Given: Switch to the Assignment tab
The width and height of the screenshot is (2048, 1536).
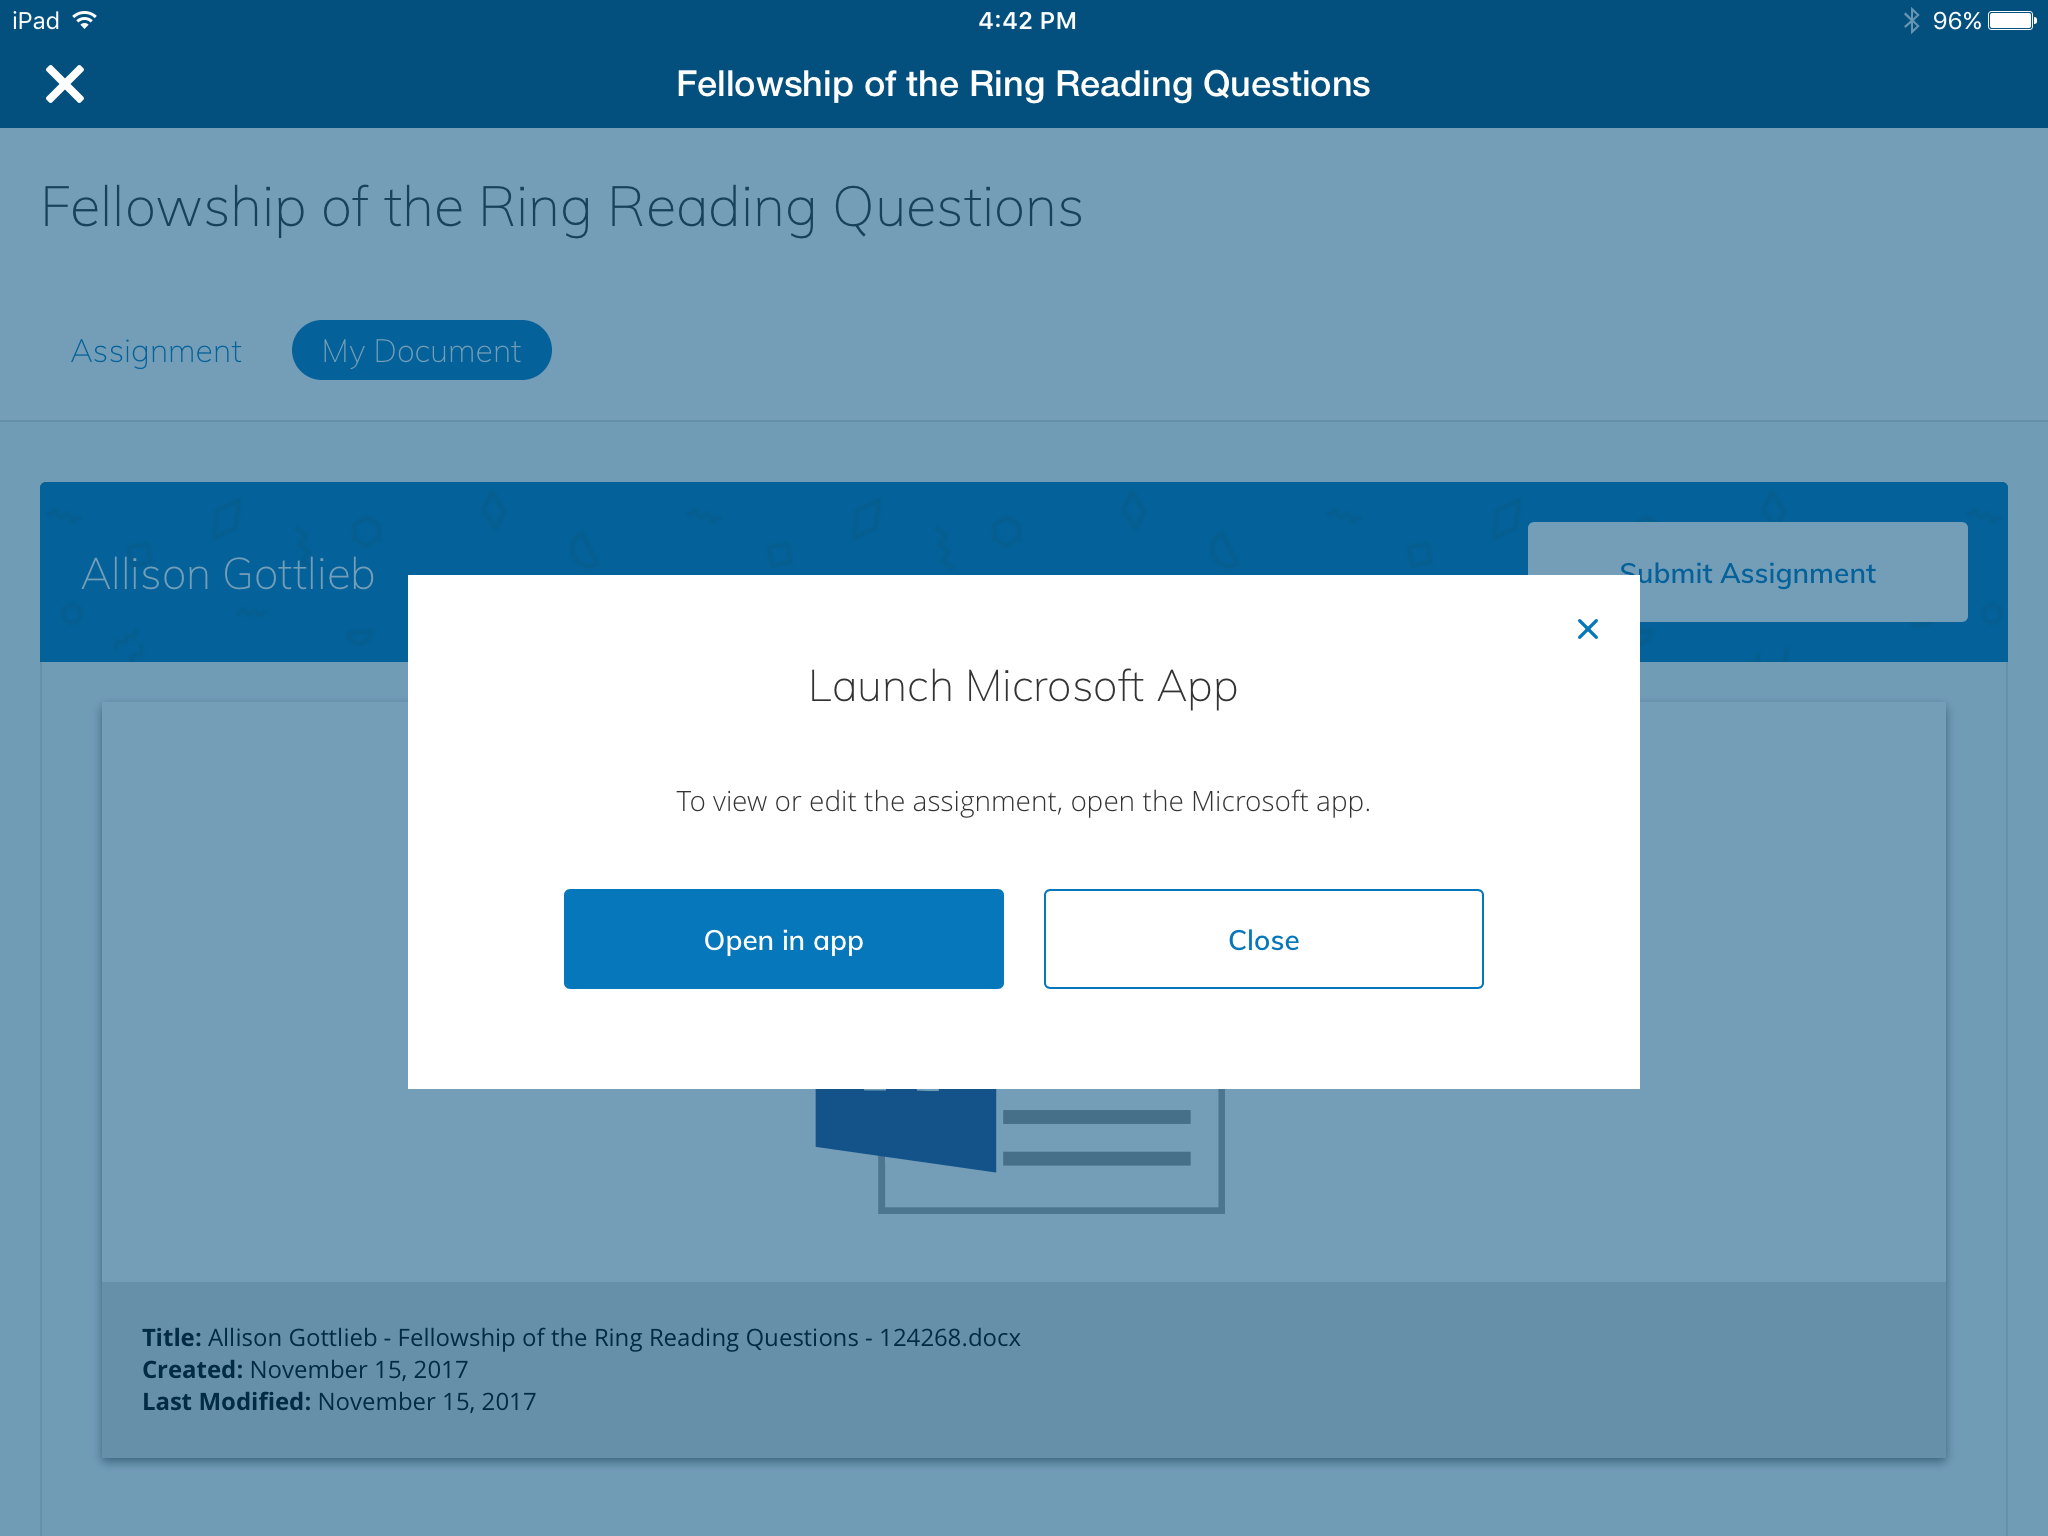Looking at the screenshot, I should (156, 351).
